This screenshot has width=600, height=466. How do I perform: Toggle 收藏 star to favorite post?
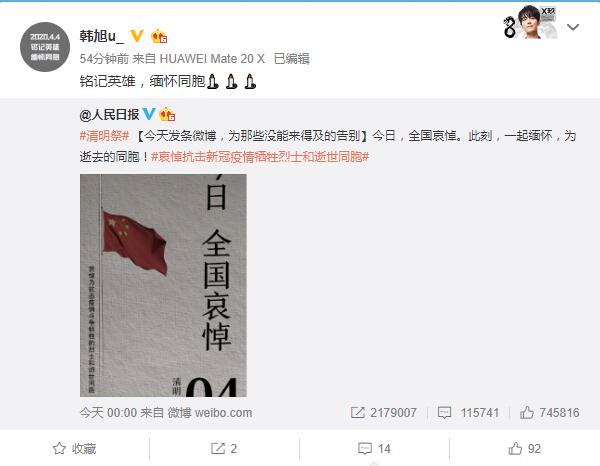tap(75, 448)
